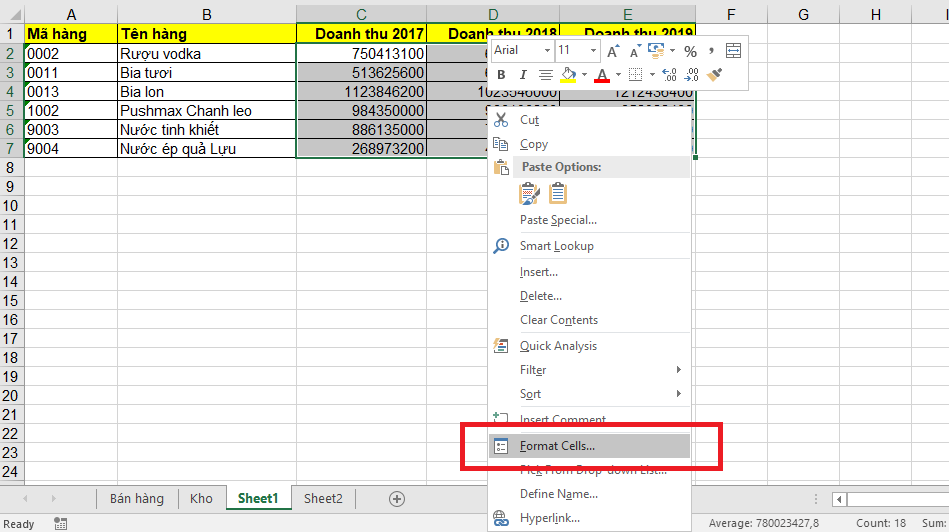
Task: Switch to the Bán hàng sheet tab
Action: (136, 498)
